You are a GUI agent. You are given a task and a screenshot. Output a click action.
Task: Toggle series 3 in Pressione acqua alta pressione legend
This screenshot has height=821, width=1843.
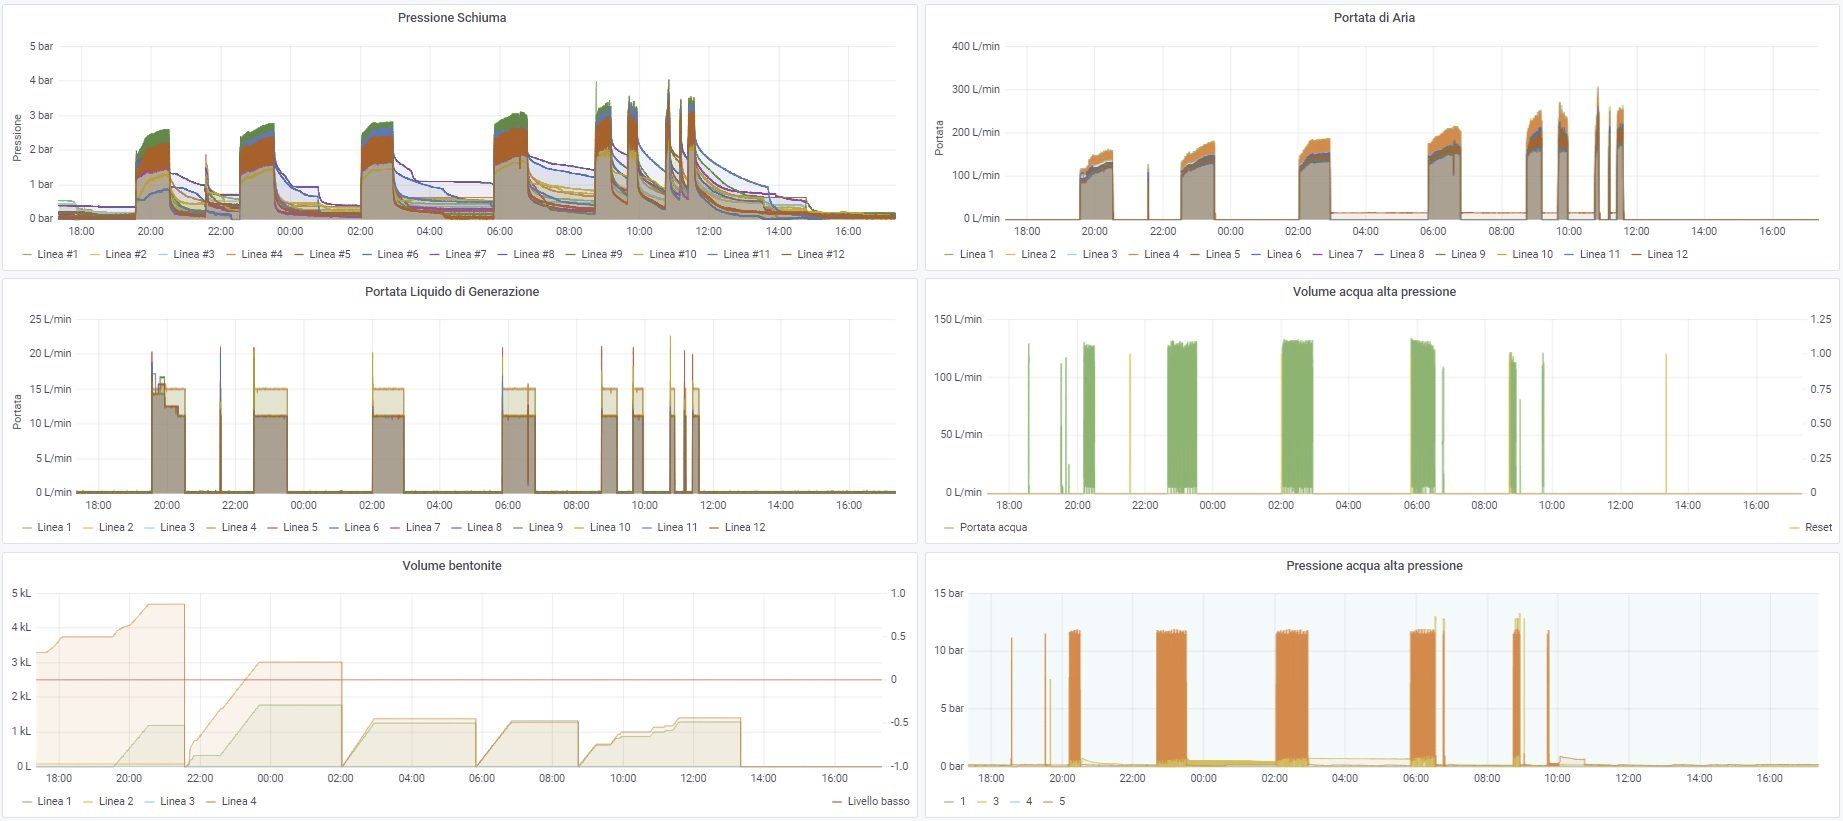click(x=996, y=801)
